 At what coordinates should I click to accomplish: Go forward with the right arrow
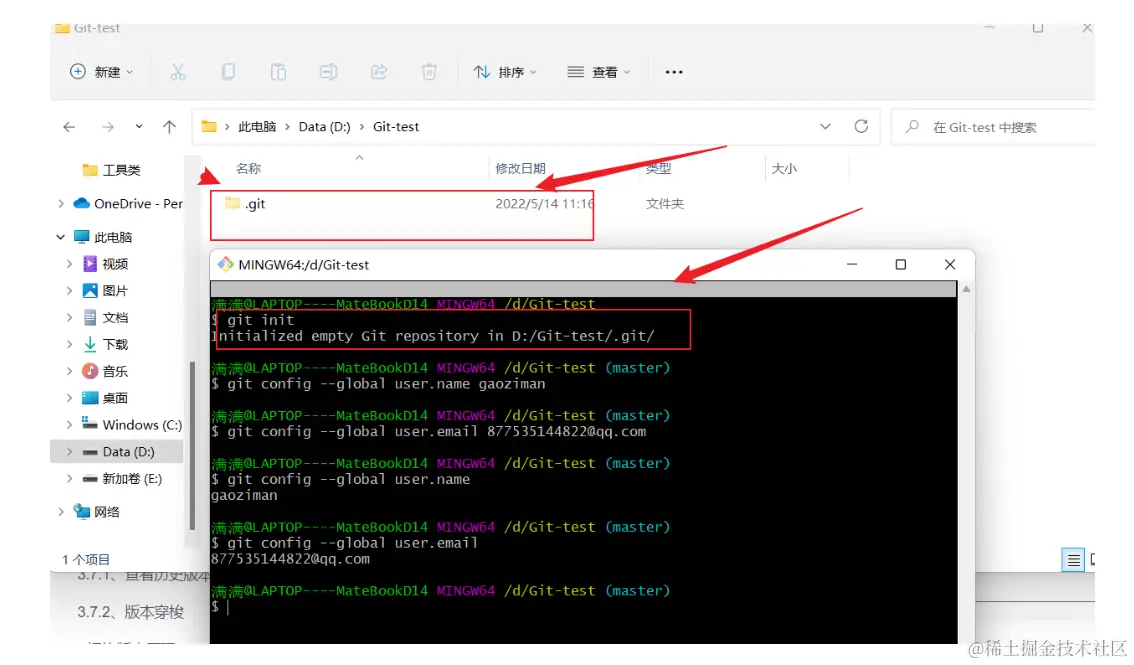108,127
